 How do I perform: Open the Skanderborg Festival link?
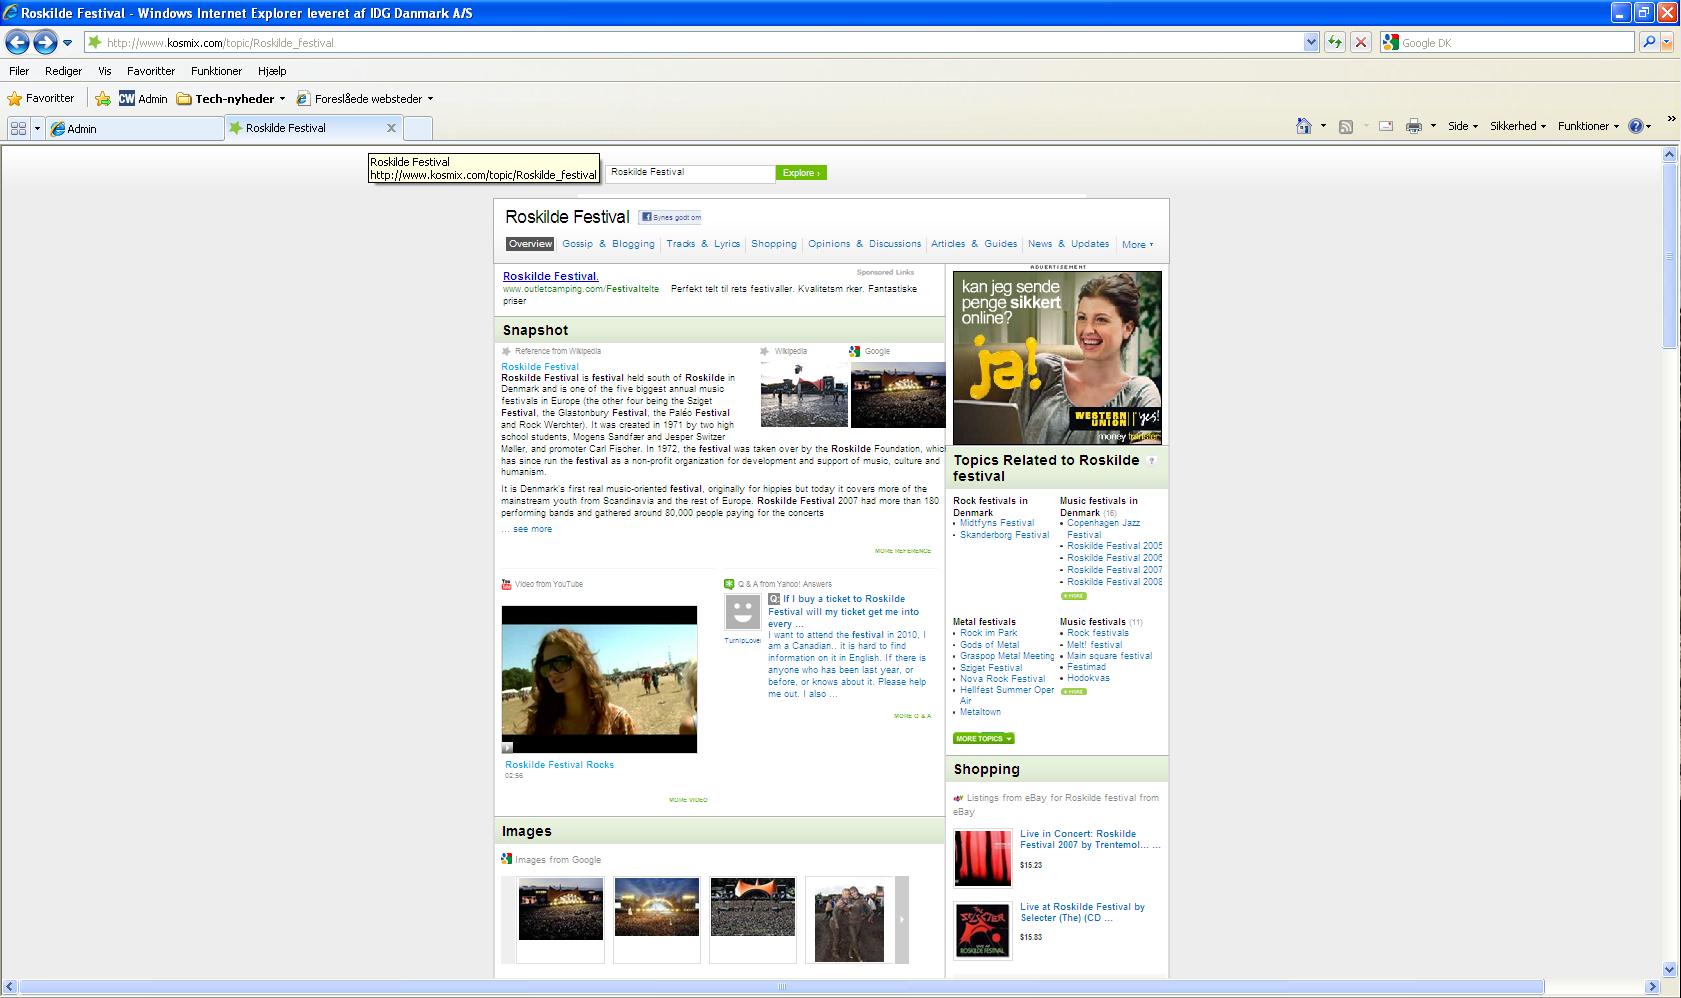coord(1004,535)
